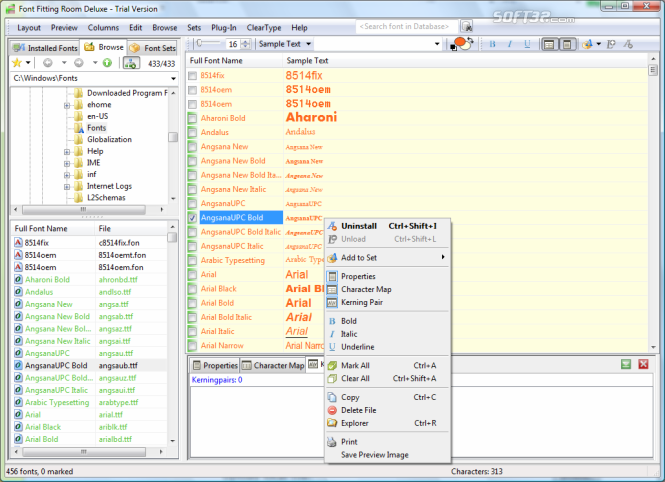Select Mark All in context menu
The height and width of the screenshot is (482, 665).
pos(387,365)
